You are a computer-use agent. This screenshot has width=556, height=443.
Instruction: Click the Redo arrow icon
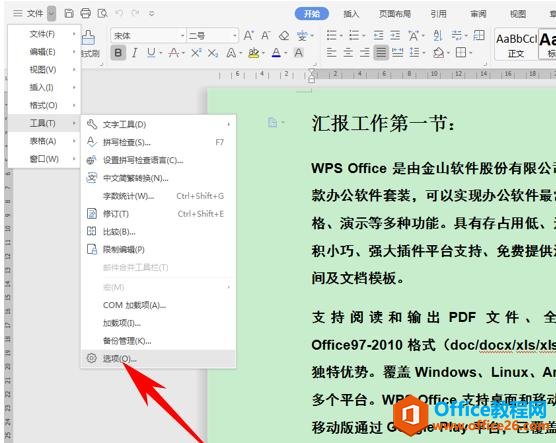pos(135,13)
